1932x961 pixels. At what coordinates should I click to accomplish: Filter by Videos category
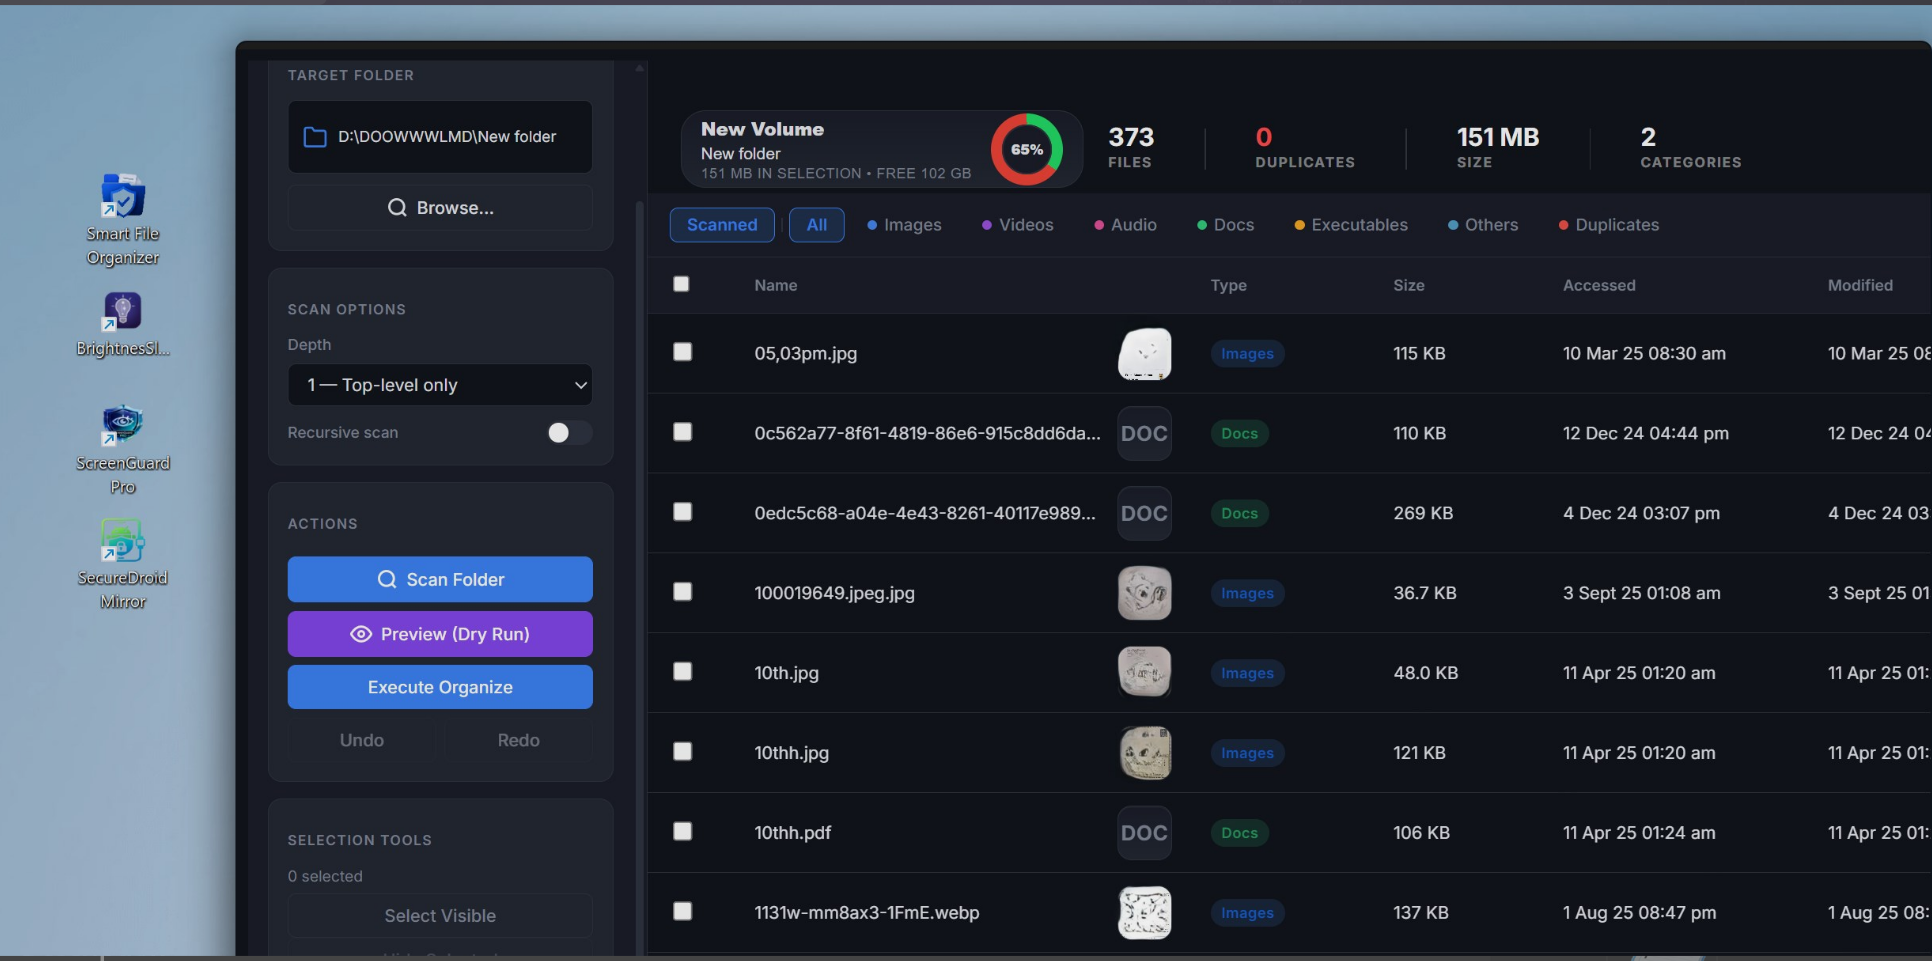pyautogui.click(x=1018, y=225)
